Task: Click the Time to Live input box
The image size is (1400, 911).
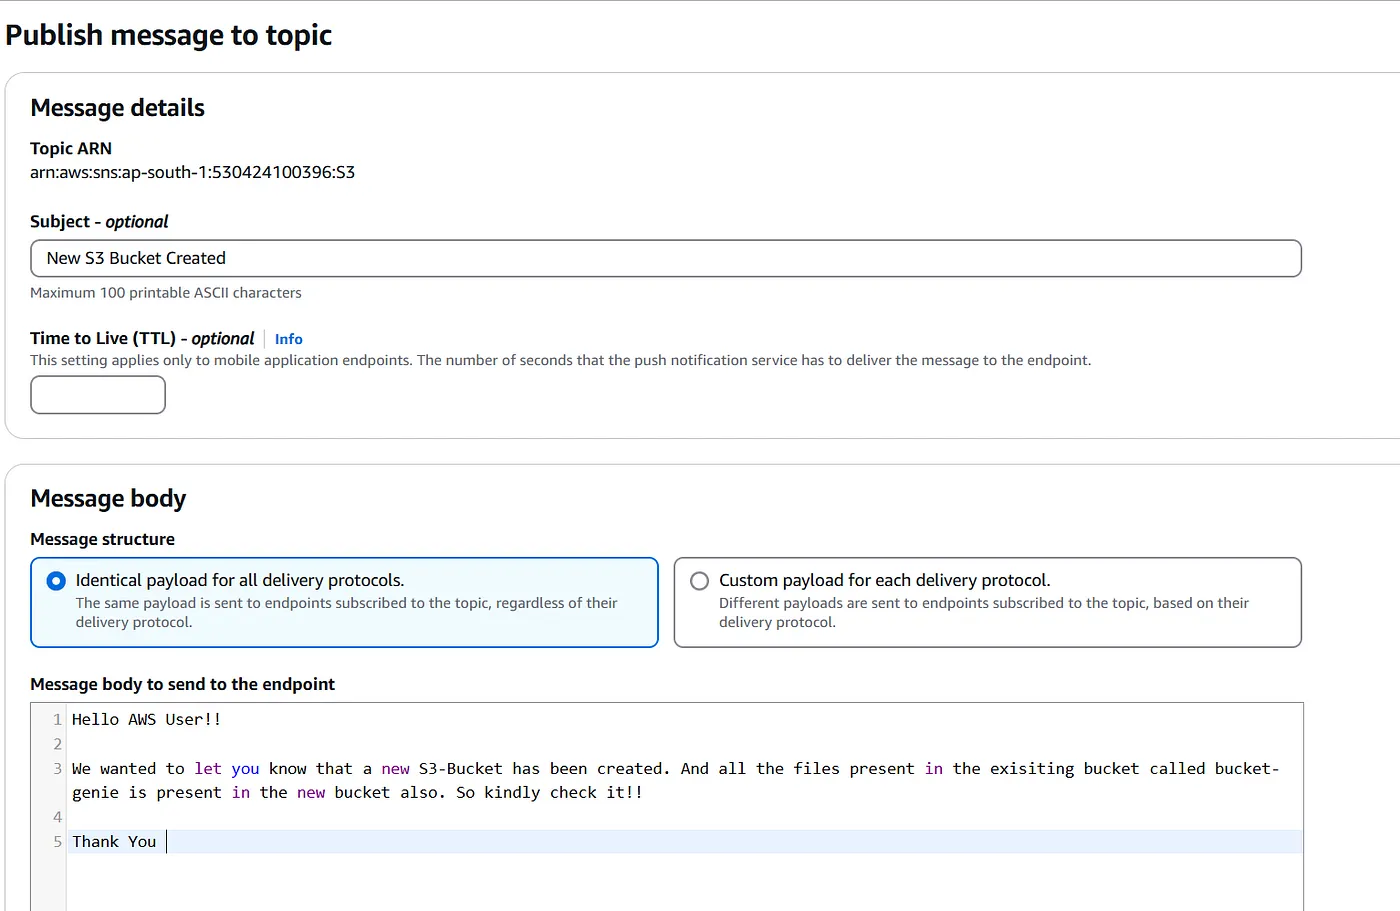Action: click(x=98, y=395)
